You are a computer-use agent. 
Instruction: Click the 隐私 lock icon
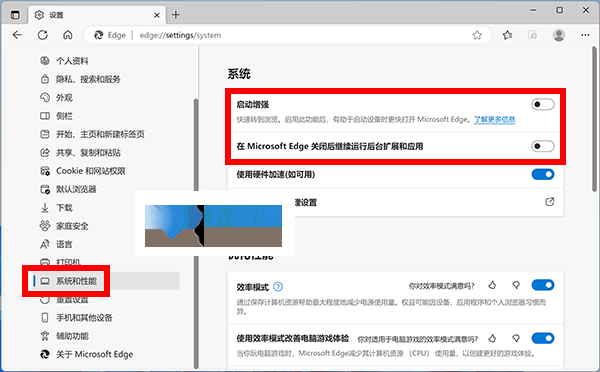pyautogui.click(x=45, y=79)
